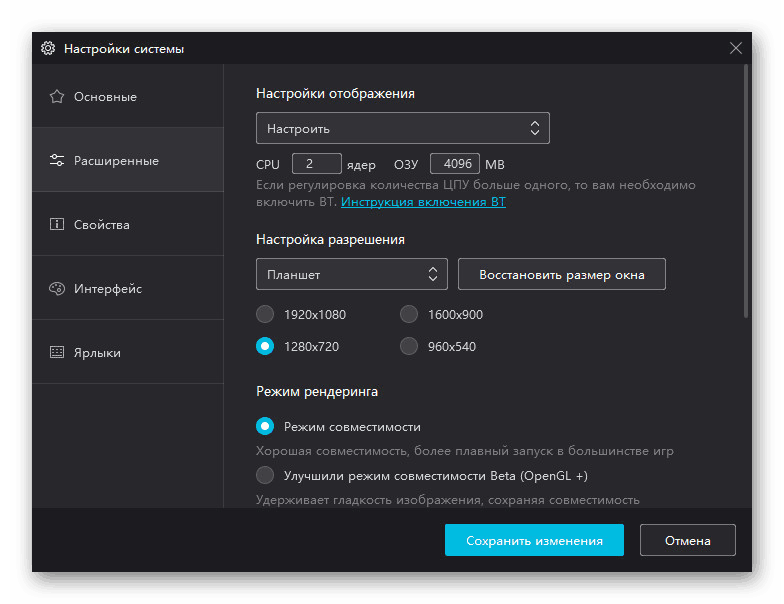This screenshot has height=604, width=784.
Task: Open the Настроить display settings dropdown
Action: coord(402,128)
